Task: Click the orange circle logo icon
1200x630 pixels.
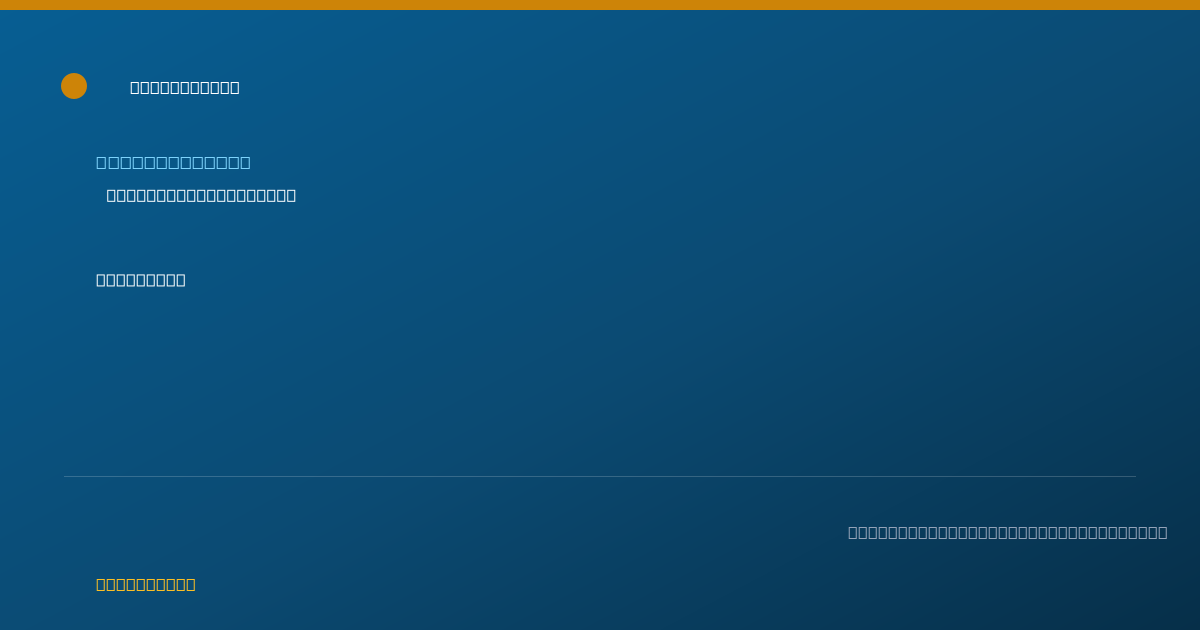Action: 74,86
